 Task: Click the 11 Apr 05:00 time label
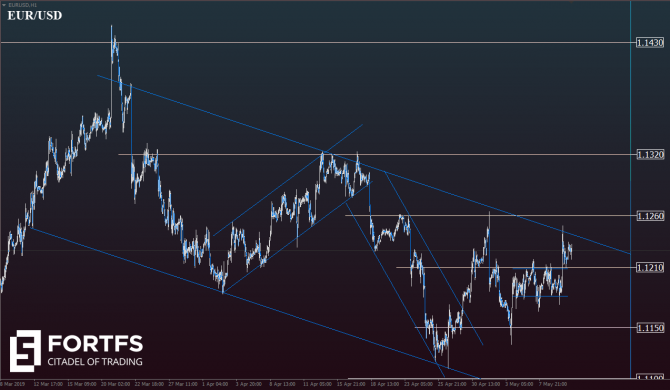pos(317,384)
